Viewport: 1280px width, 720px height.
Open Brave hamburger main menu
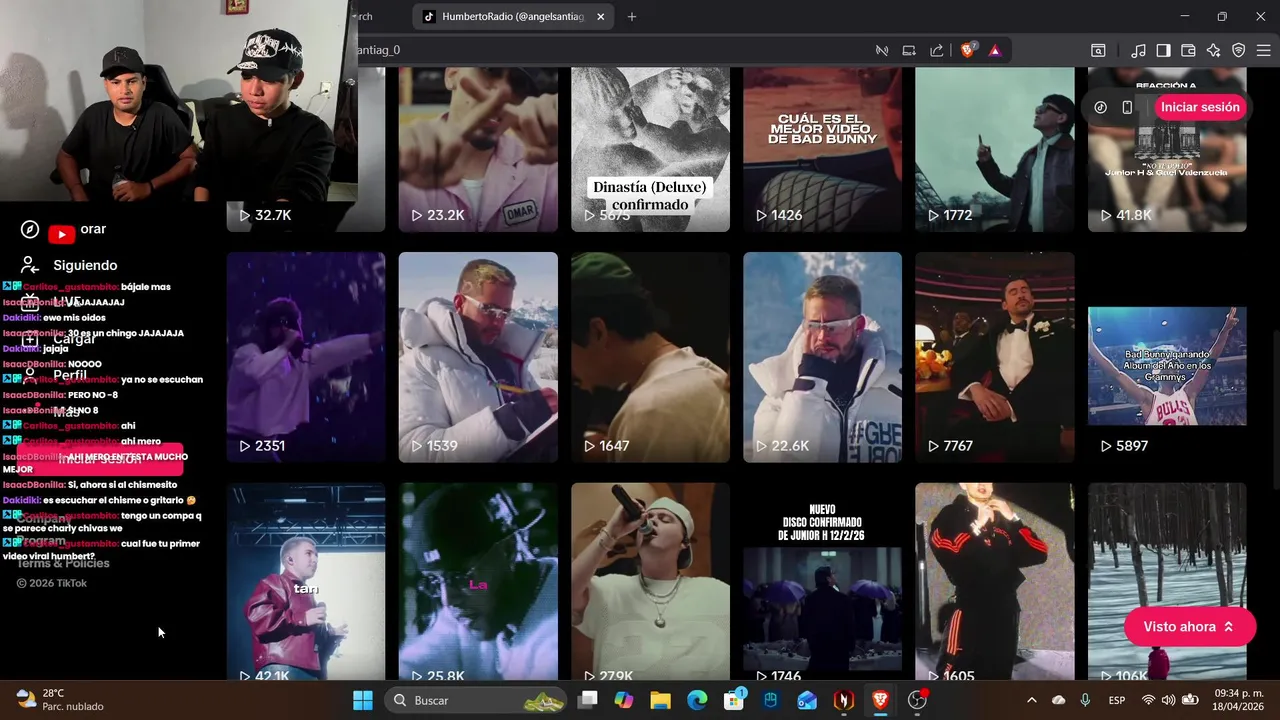click(x=1263, y=50)
